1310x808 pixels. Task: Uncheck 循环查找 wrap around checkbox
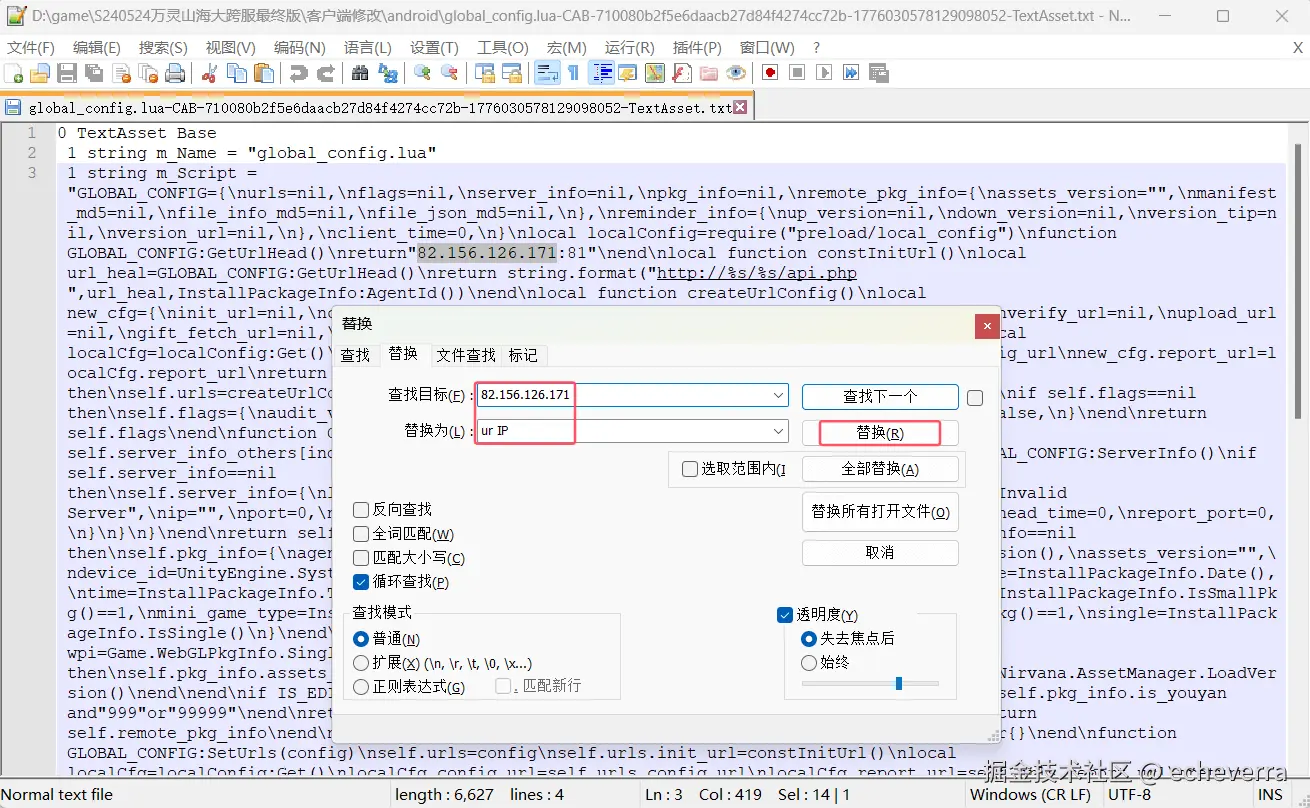(x=361, y=582)
